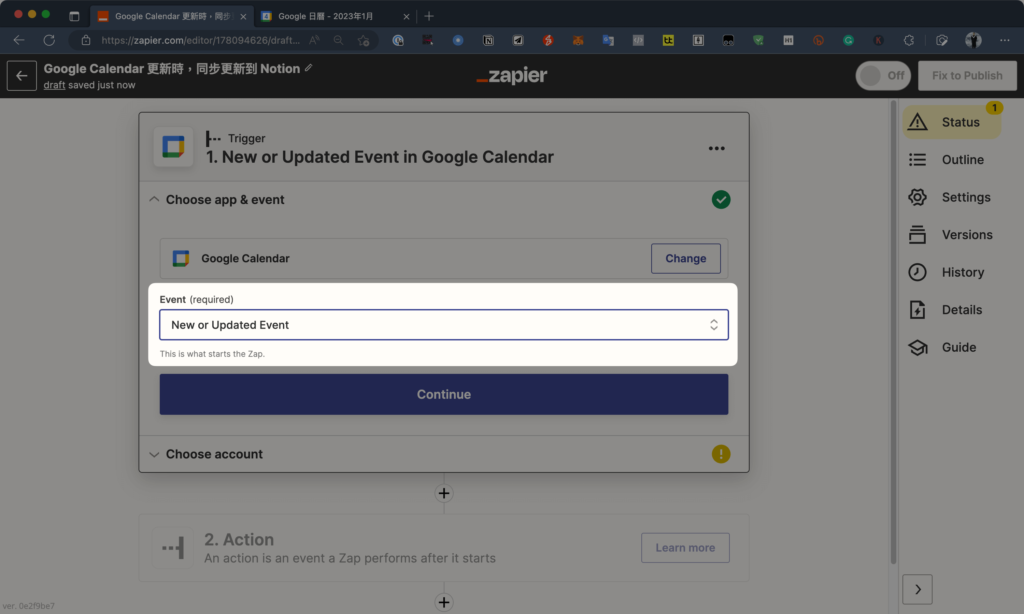
Task: Close the Google 日曆 browser tab
Action: point(406,16)
